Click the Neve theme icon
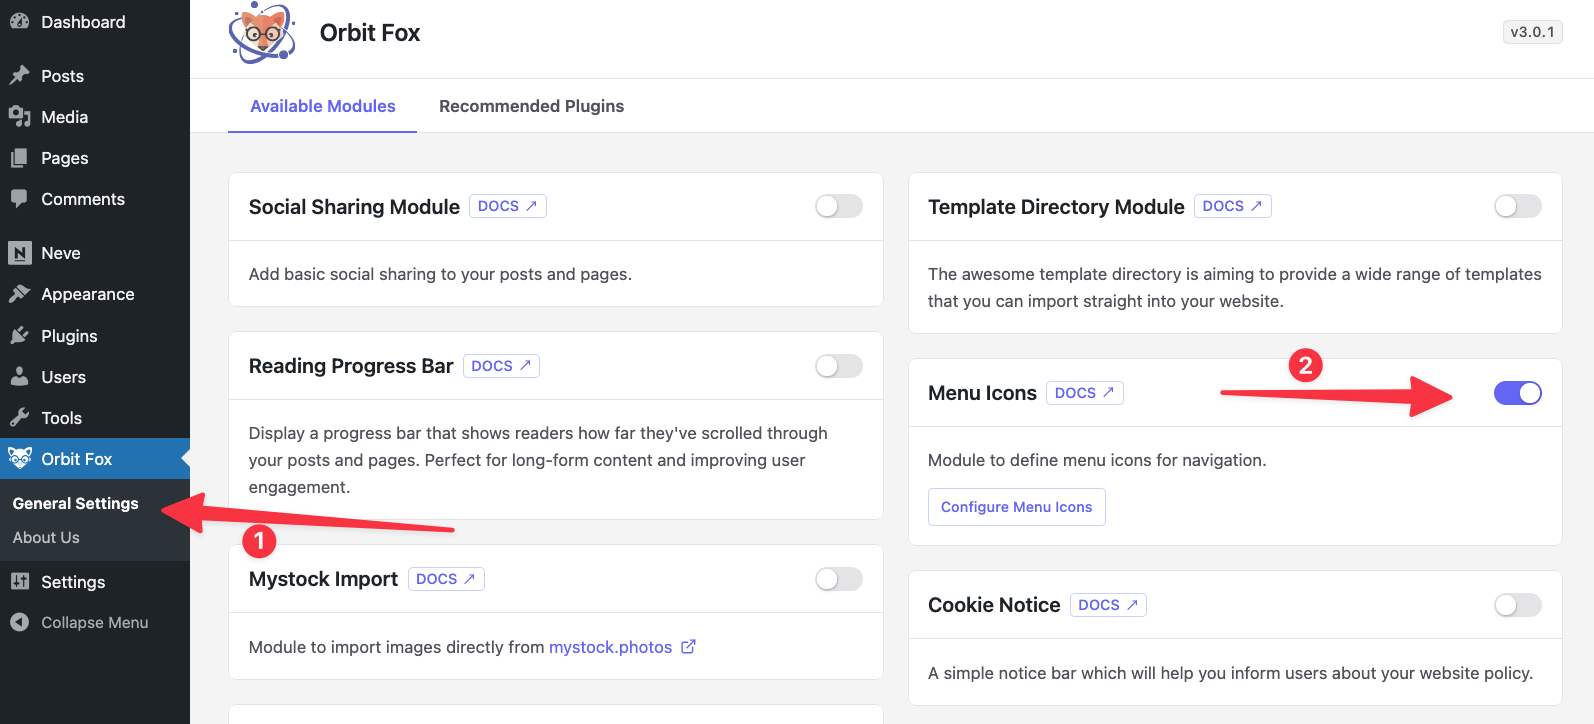 point(19,253)
